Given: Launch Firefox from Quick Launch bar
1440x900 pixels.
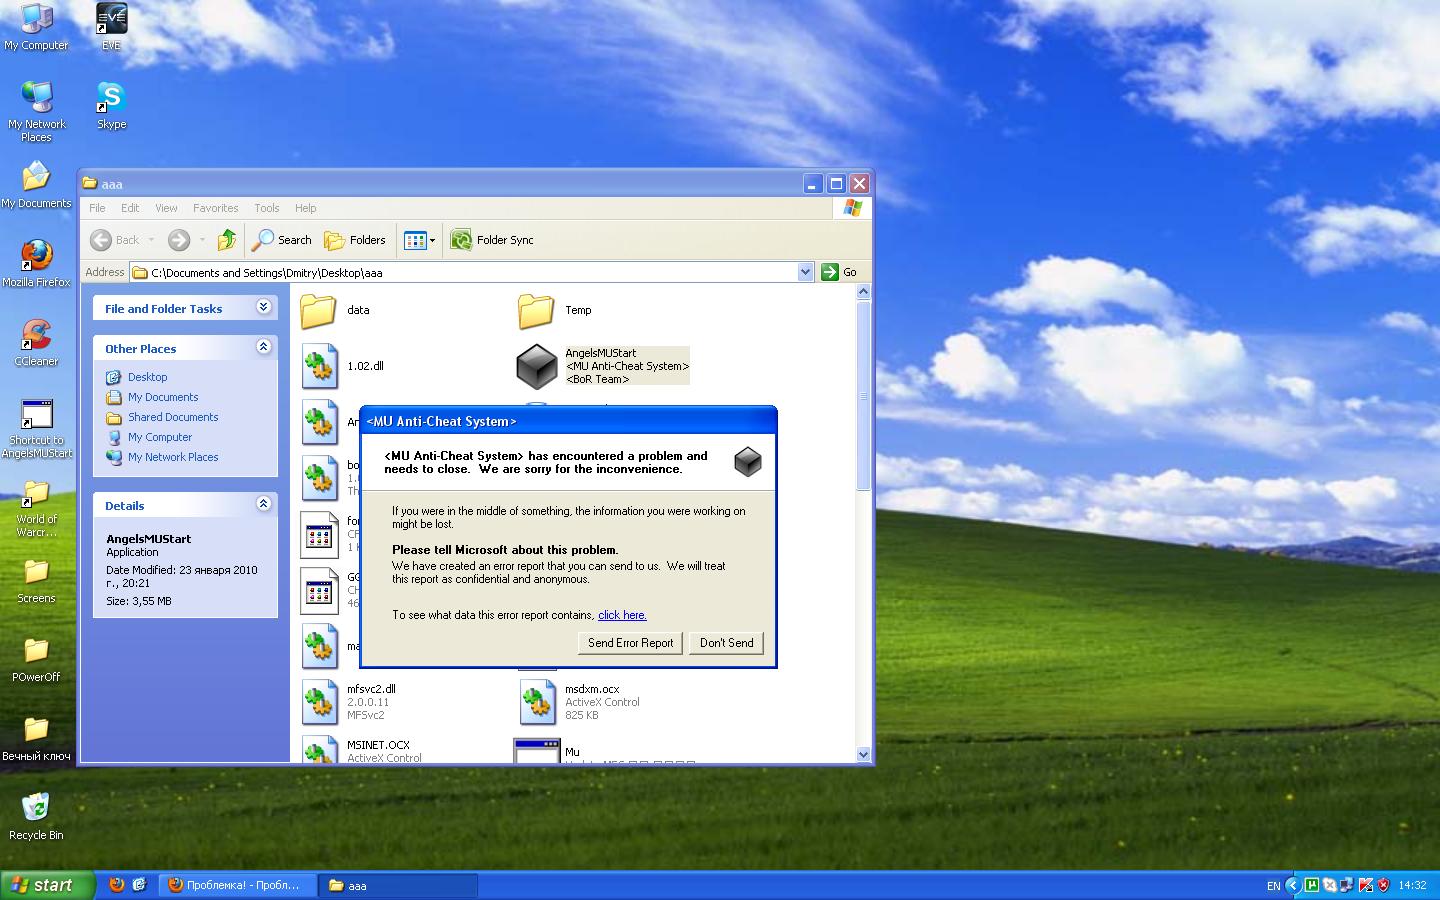Looking at the screenshot, I should point(117,885).
